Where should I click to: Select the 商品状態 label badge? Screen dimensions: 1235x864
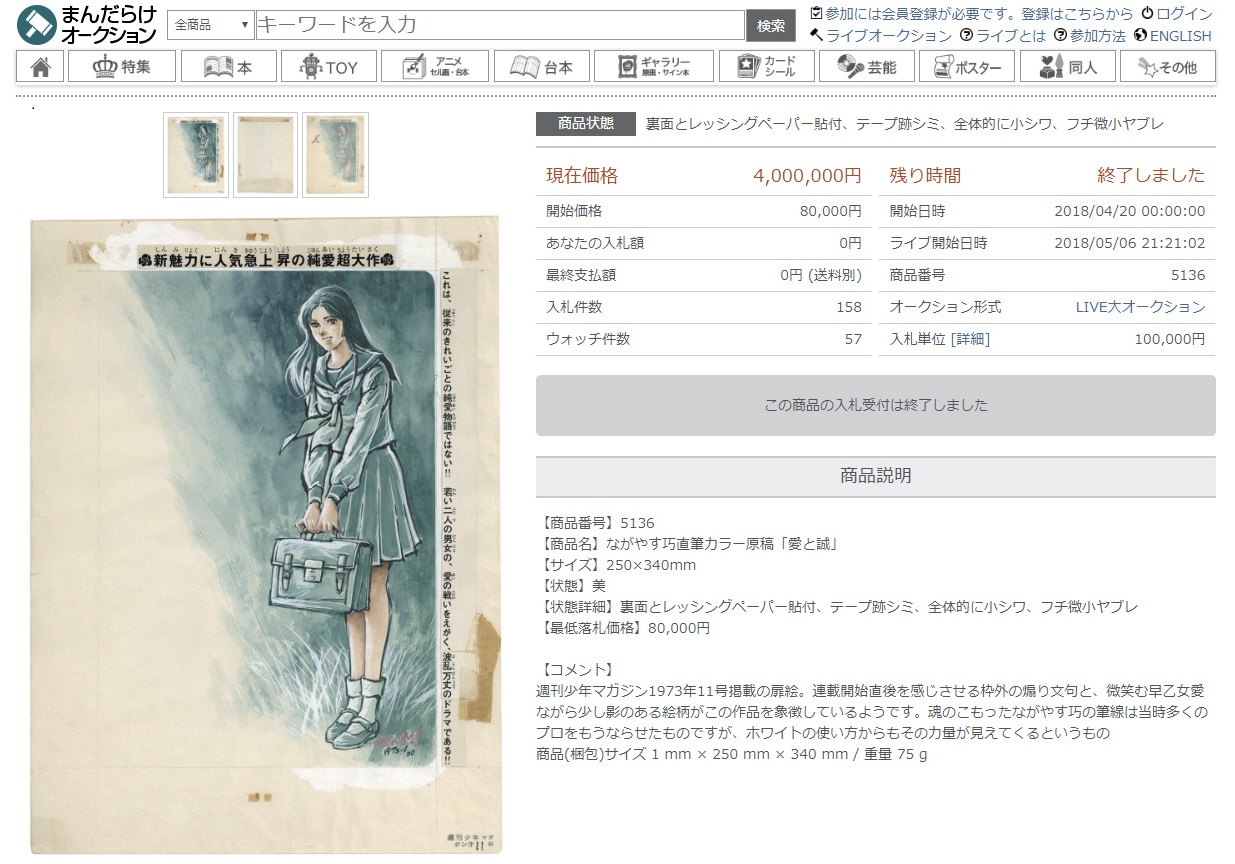(586, 124)
